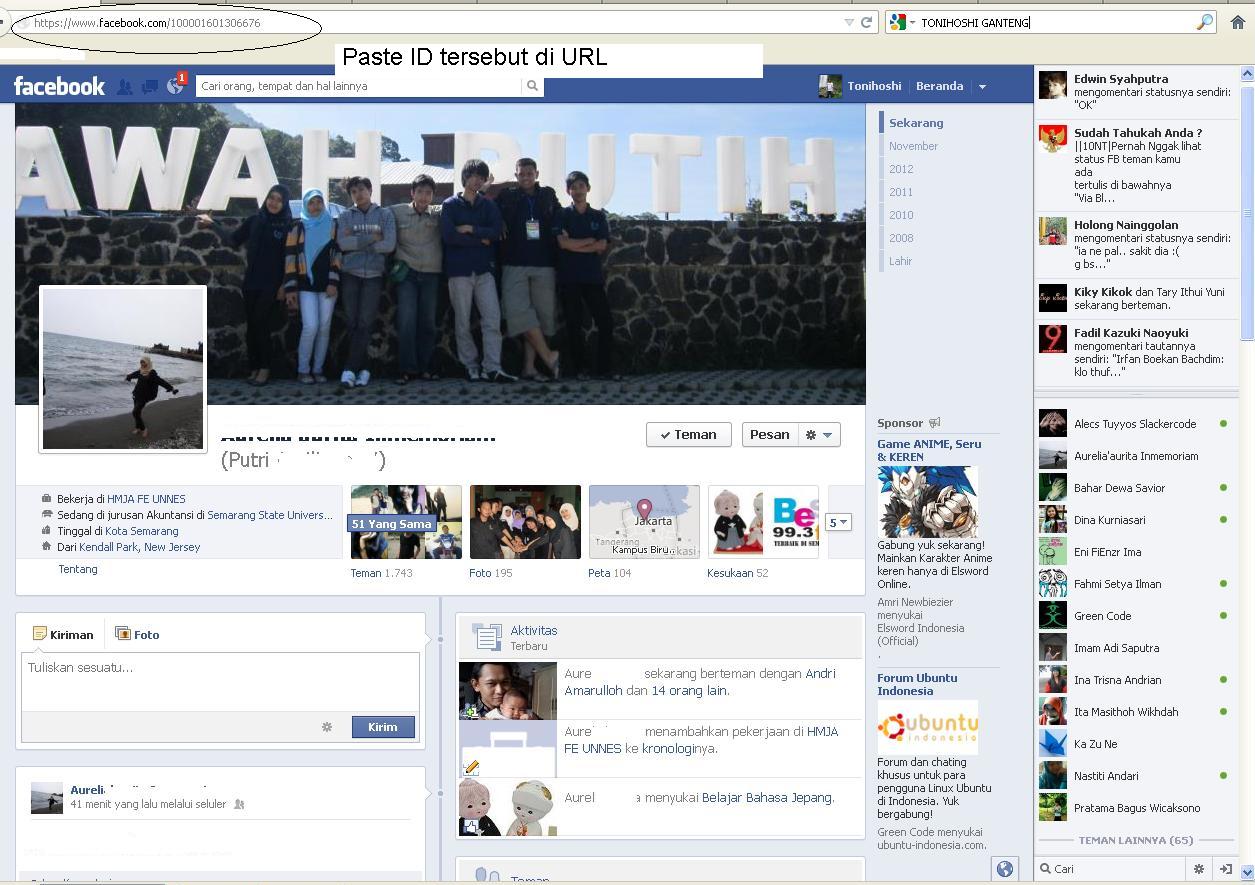Open chat with Pratama Bagus Wicaksono
This screenshot has width=1255, height=885.
1134,808
